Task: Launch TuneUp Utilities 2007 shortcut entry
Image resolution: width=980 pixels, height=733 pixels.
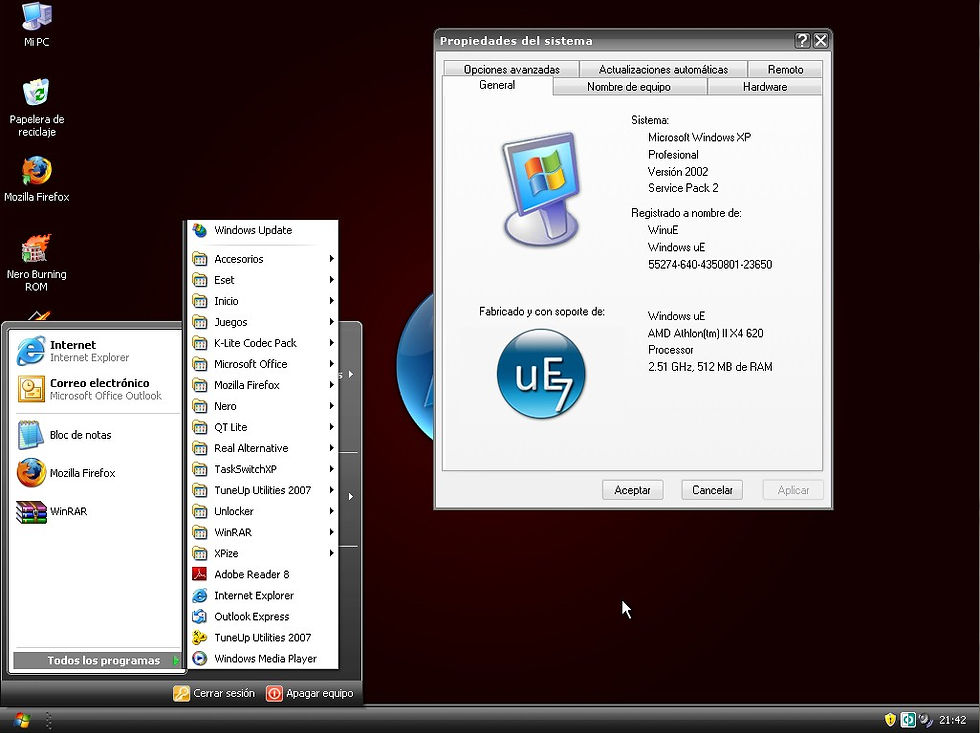Action: click(262, 637)
